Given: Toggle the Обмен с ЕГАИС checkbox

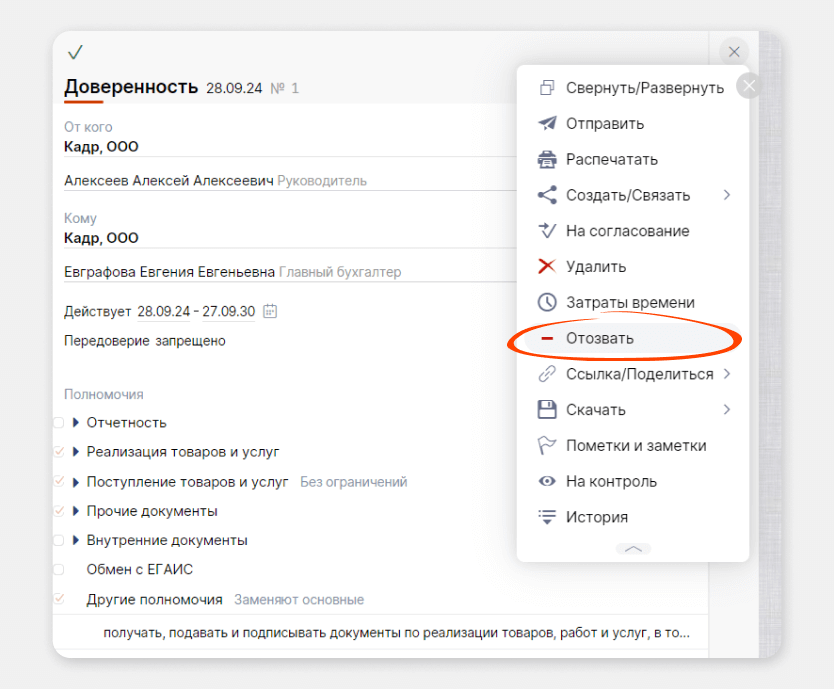Looking at the screenshot, I should [59, 570].
